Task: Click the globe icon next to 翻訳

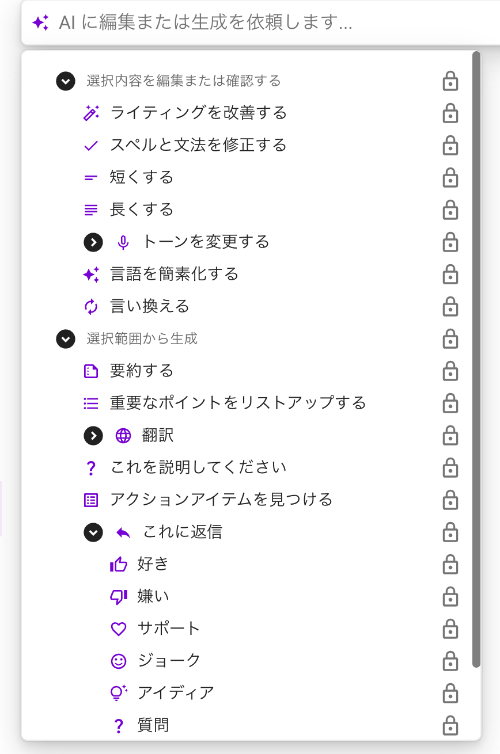Action: [123, 436]
